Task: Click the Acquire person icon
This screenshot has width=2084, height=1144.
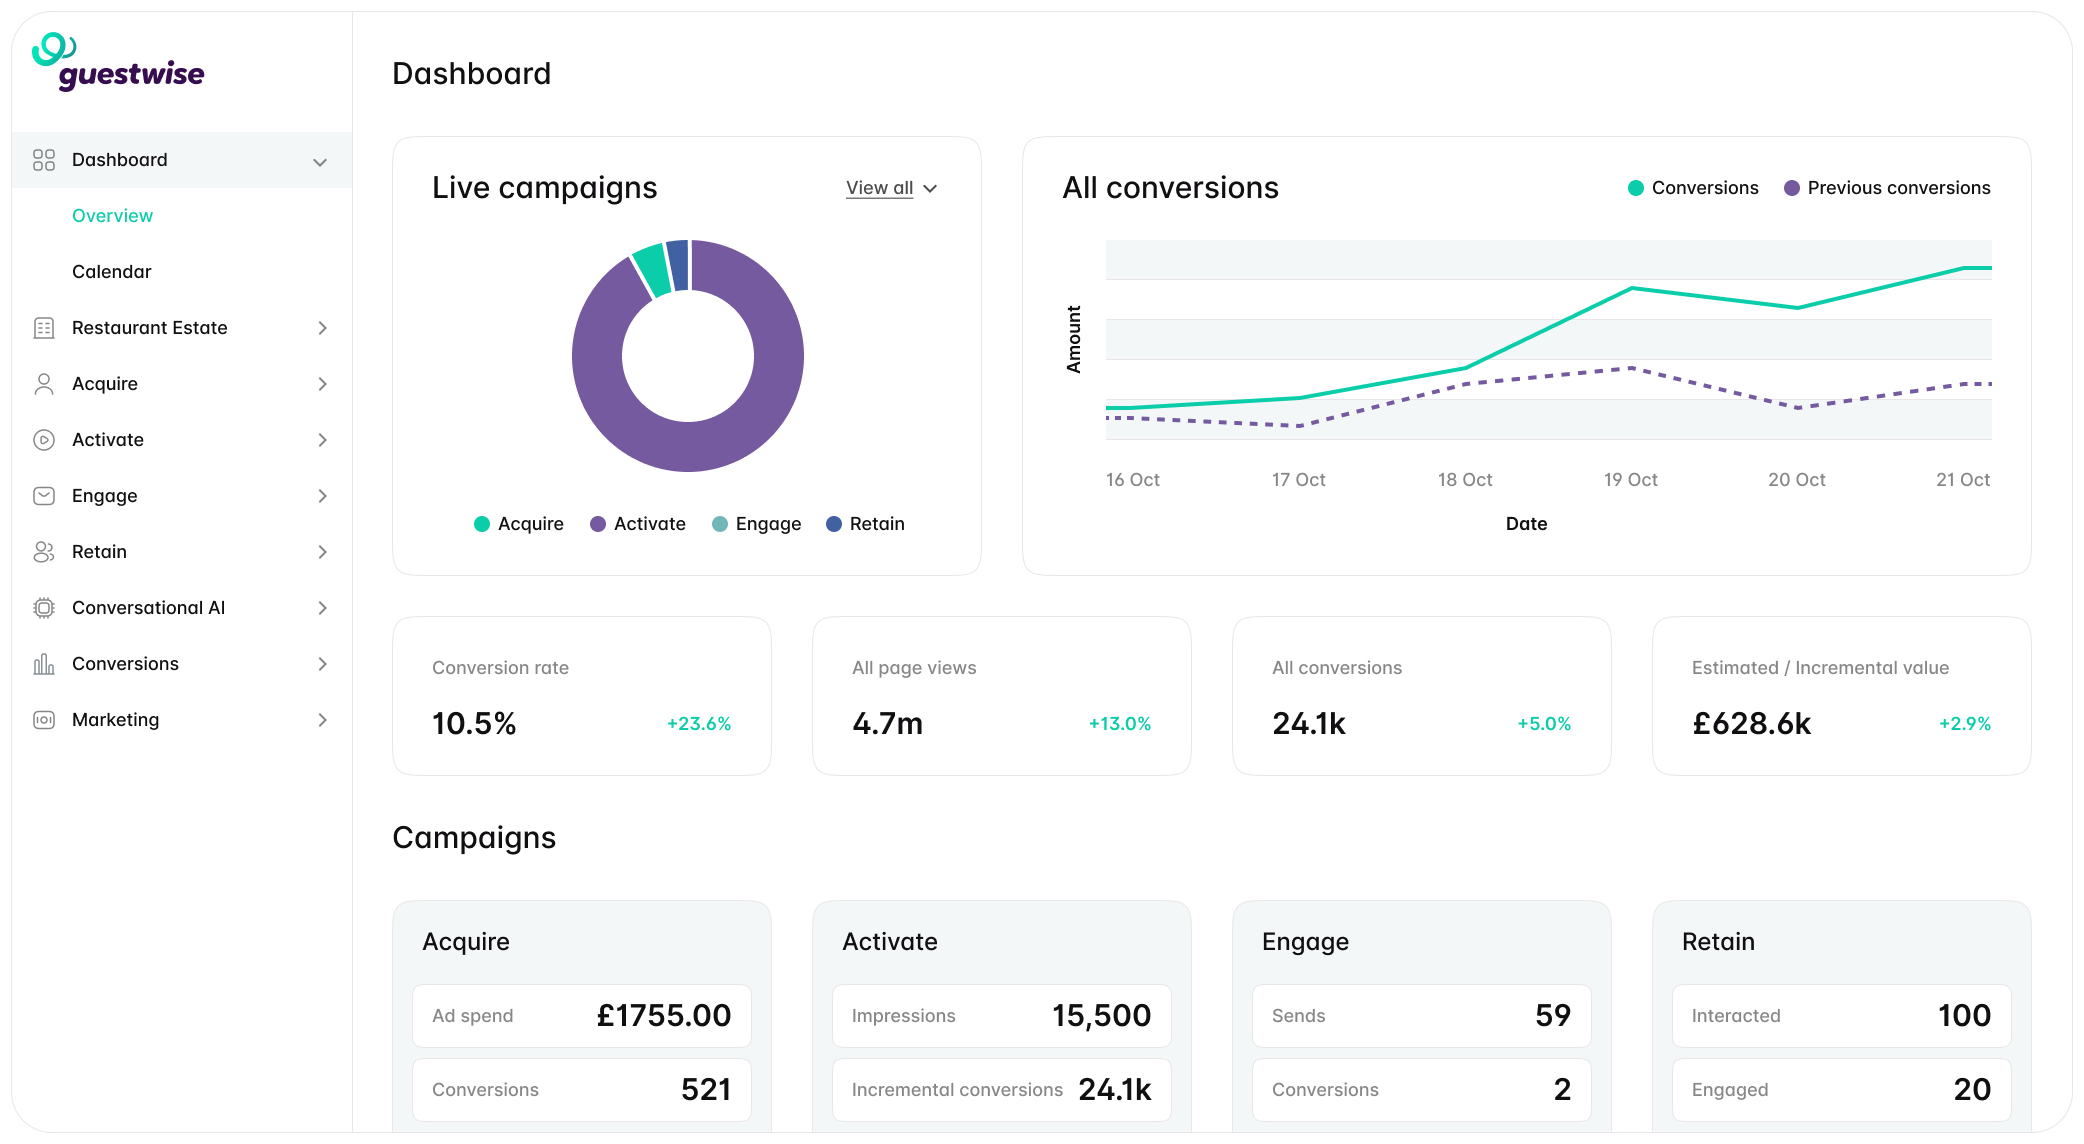Action: 44,384
